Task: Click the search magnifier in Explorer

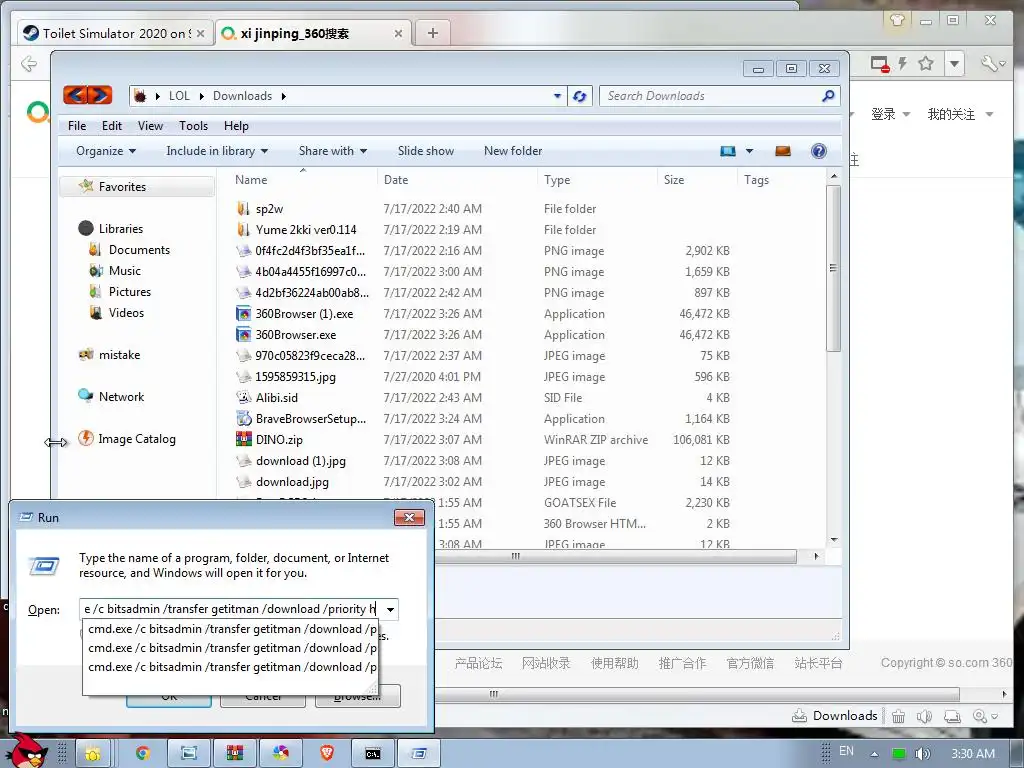Action: (828, 96)
